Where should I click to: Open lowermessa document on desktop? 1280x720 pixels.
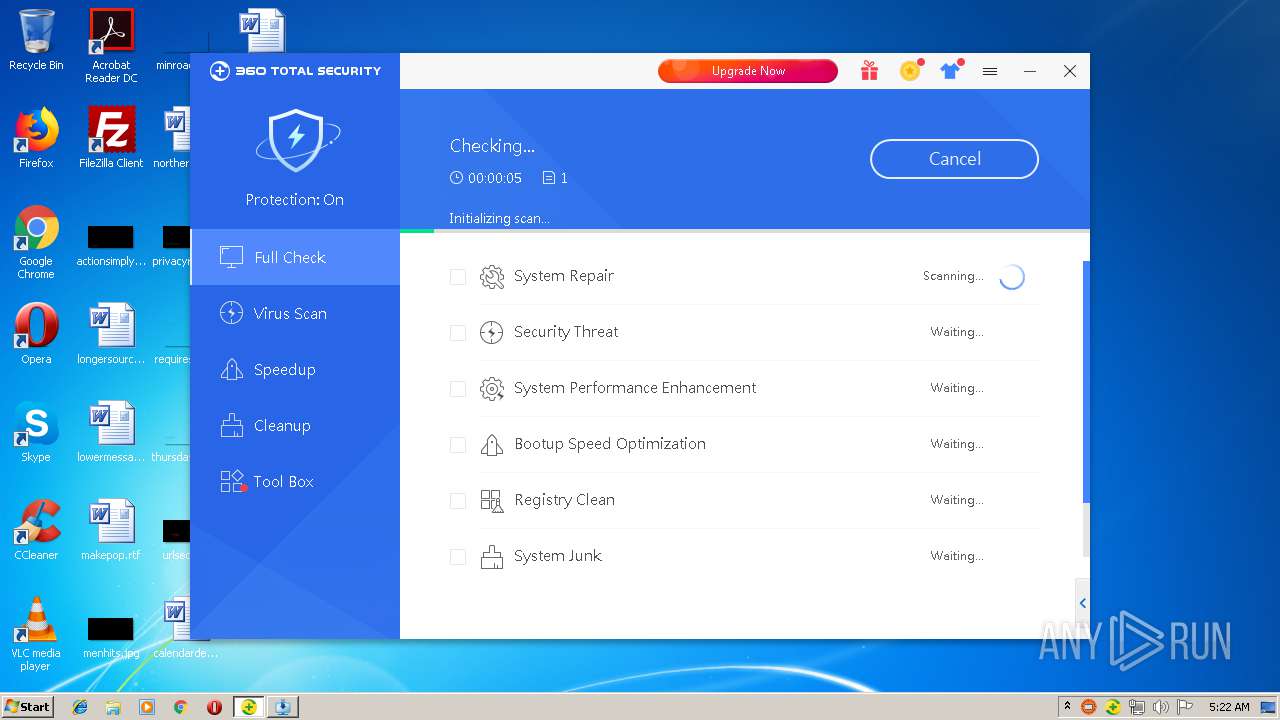[111, 432]
